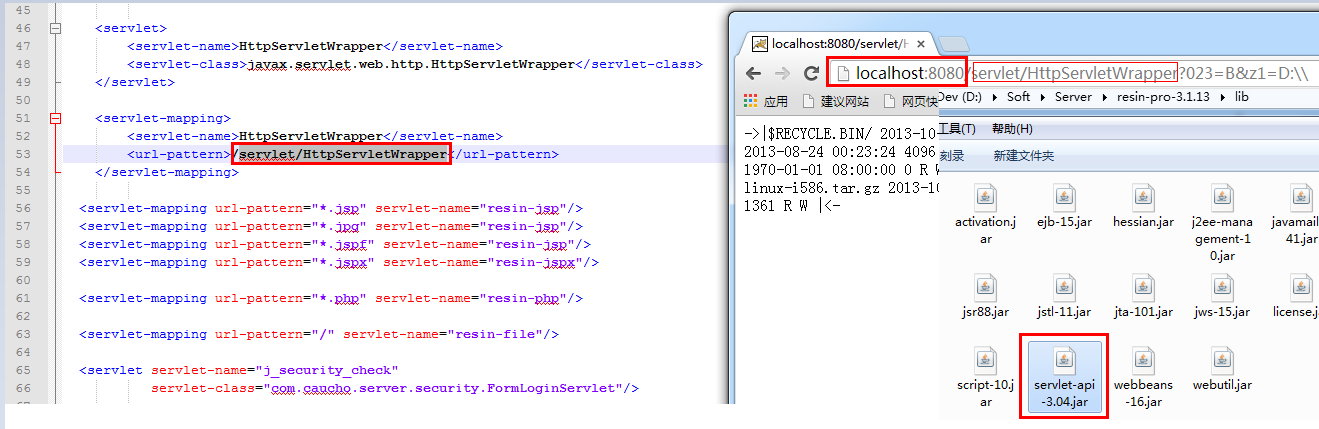1319x429 pixels.
Task: Navigate to Dev (D:) in breadcrumb
Action: point(959,97)
